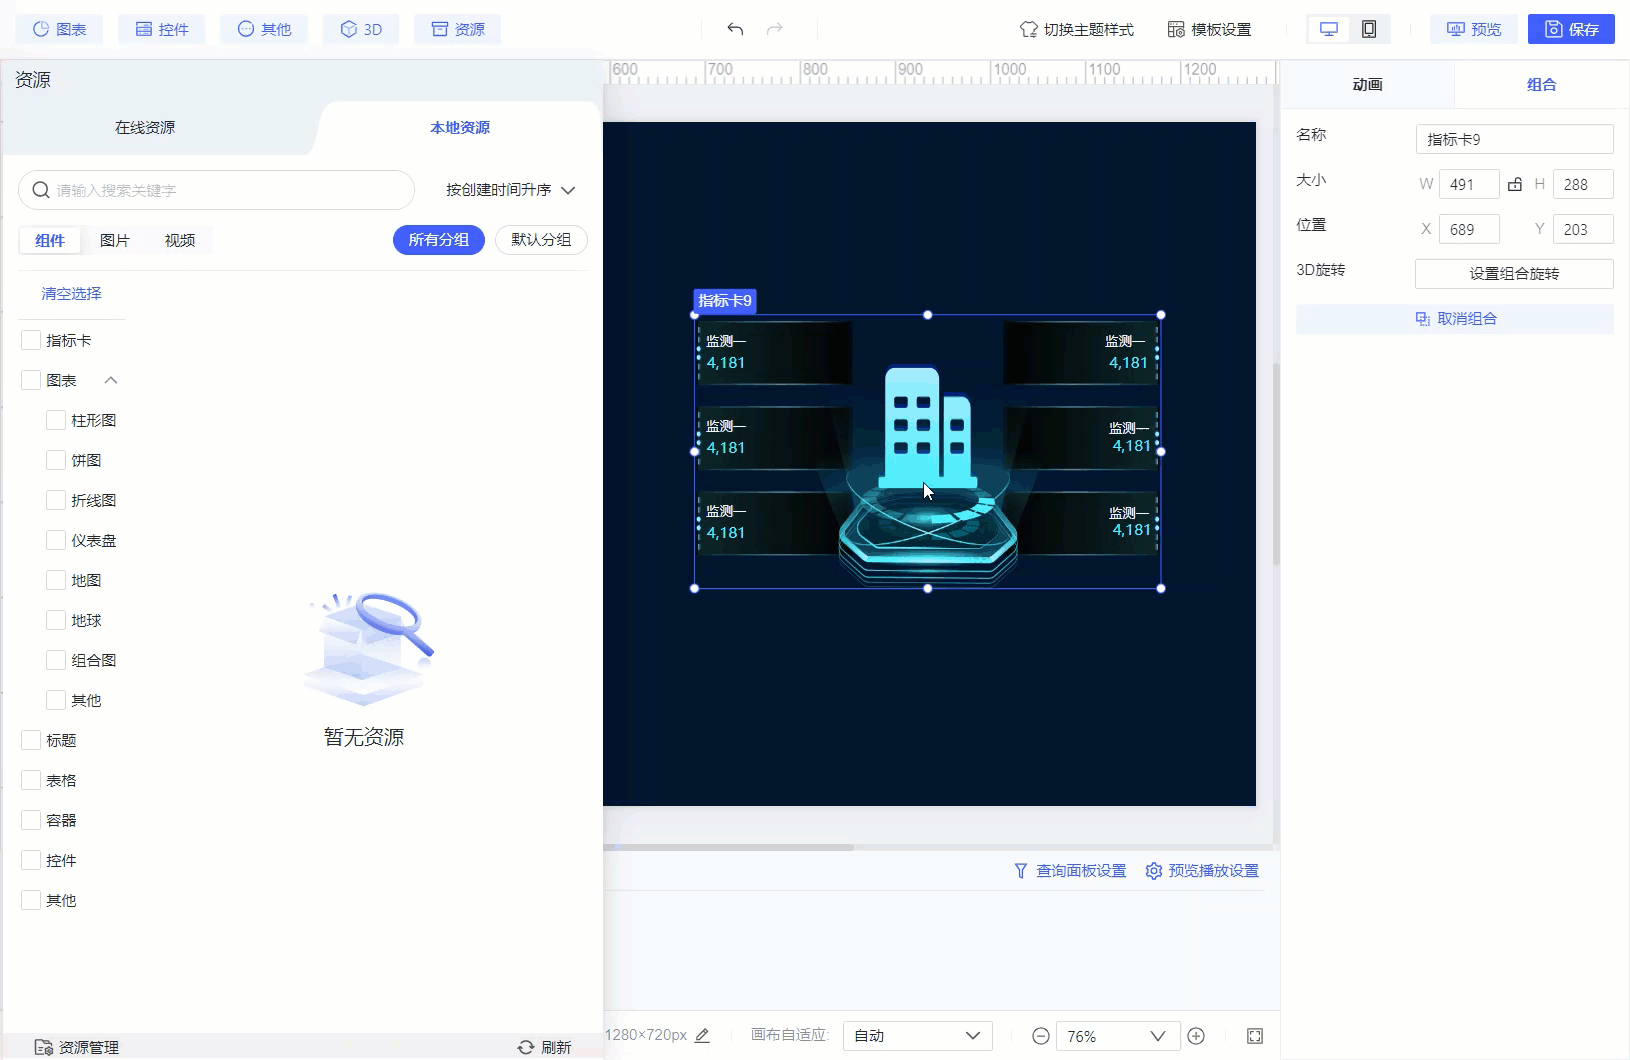
Task: Toggle the aspect ratio lock icon
Action: (x=1515, y=184)
